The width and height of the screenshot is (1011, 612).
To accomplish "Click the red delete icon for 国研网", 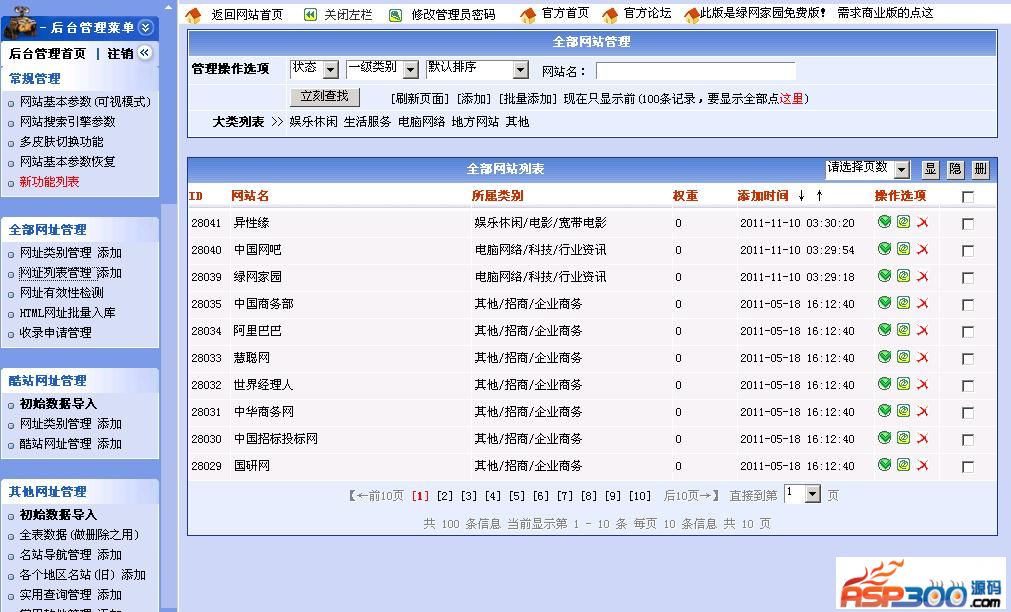I will point(922,465).
